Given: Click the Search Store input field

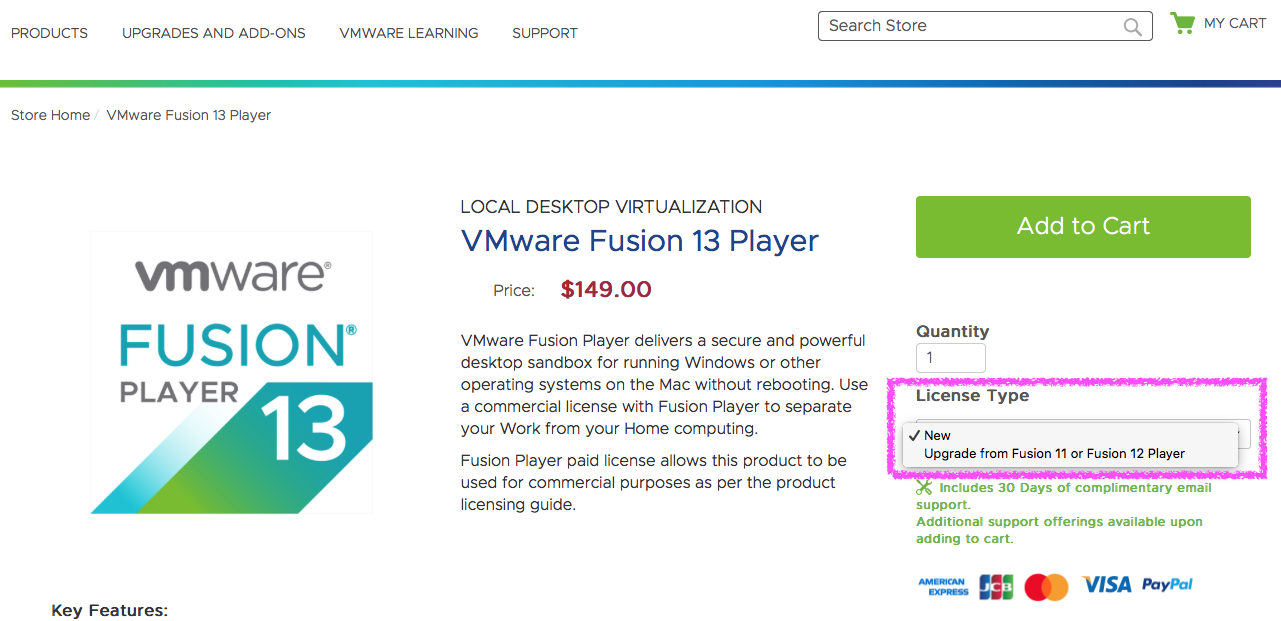Looking at the screenshot, I should (x=968, y=26).
